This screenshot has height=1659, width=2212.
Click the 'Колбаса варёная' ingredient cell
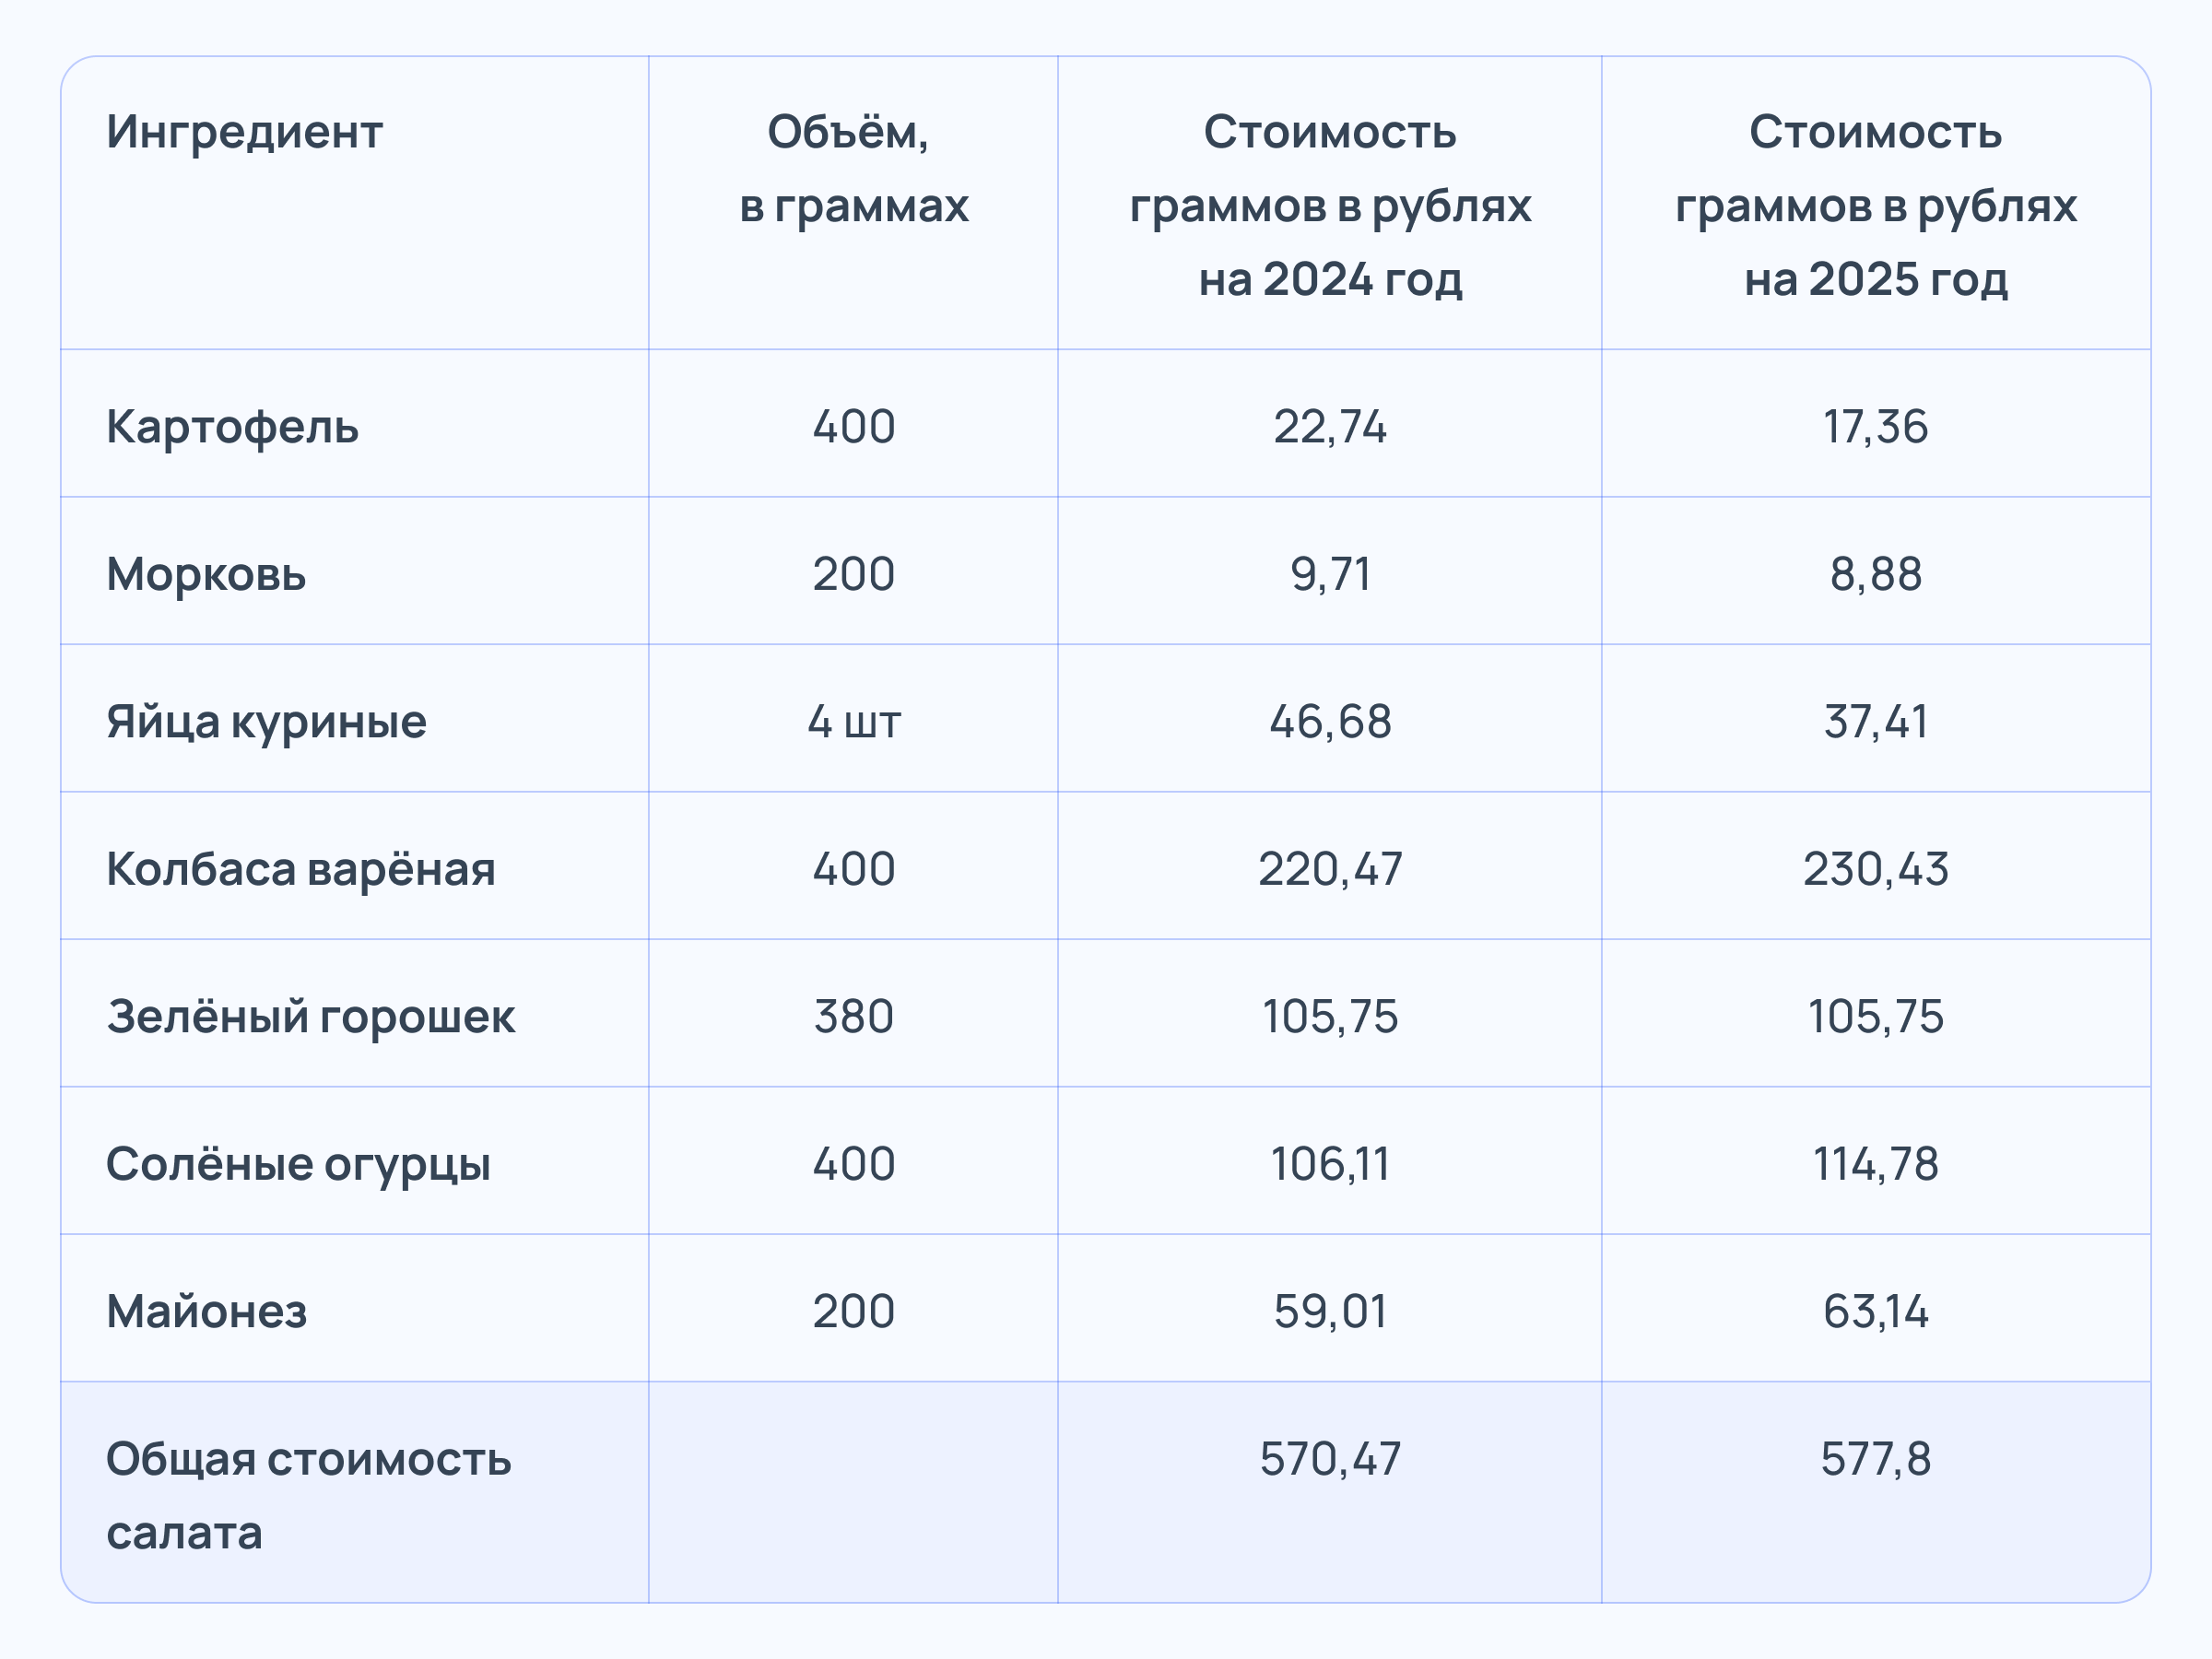300,869
